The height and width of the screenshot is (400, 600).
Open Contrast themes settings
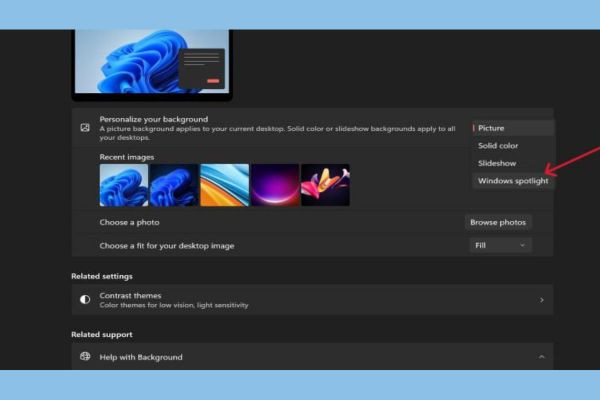(x=312, y=300)
